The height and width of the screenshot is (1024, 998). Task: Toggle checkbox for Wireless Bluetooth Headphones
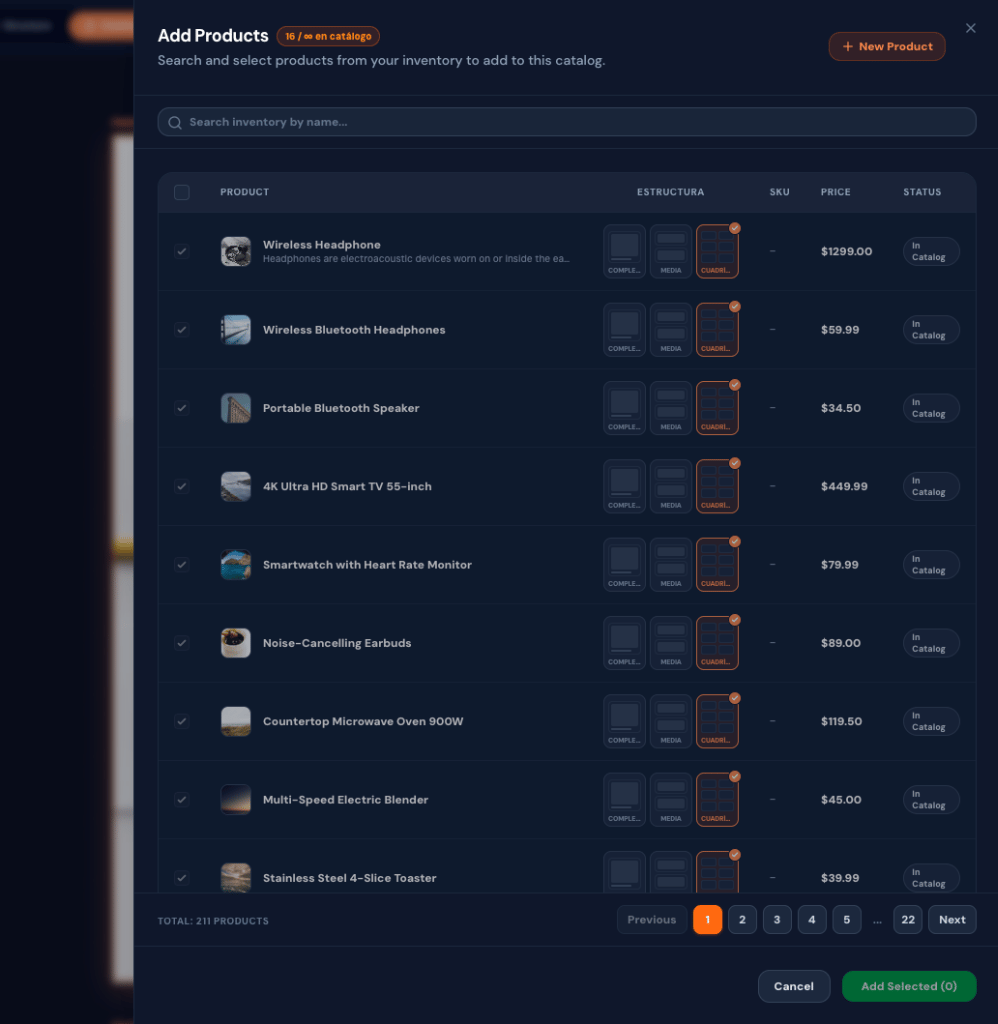[182, 330]
